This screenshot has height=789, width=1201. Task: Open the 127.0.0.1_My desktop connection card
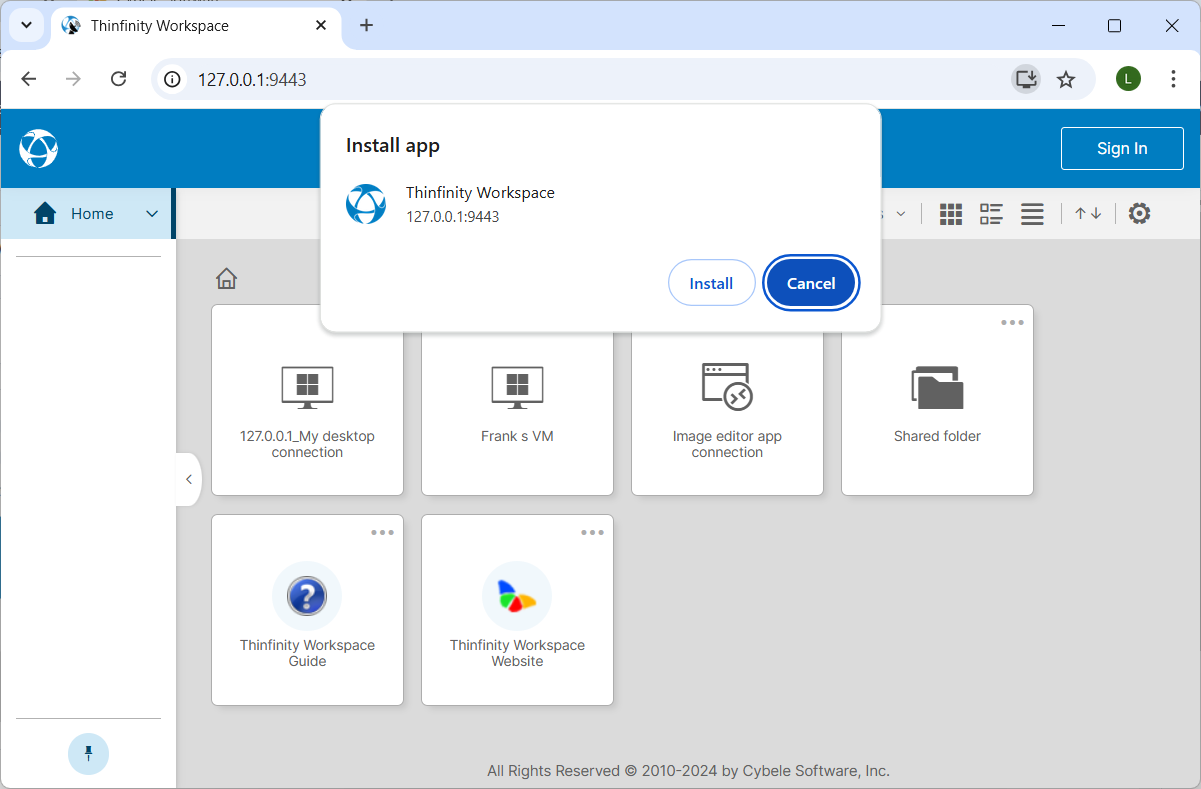point(307,400)
